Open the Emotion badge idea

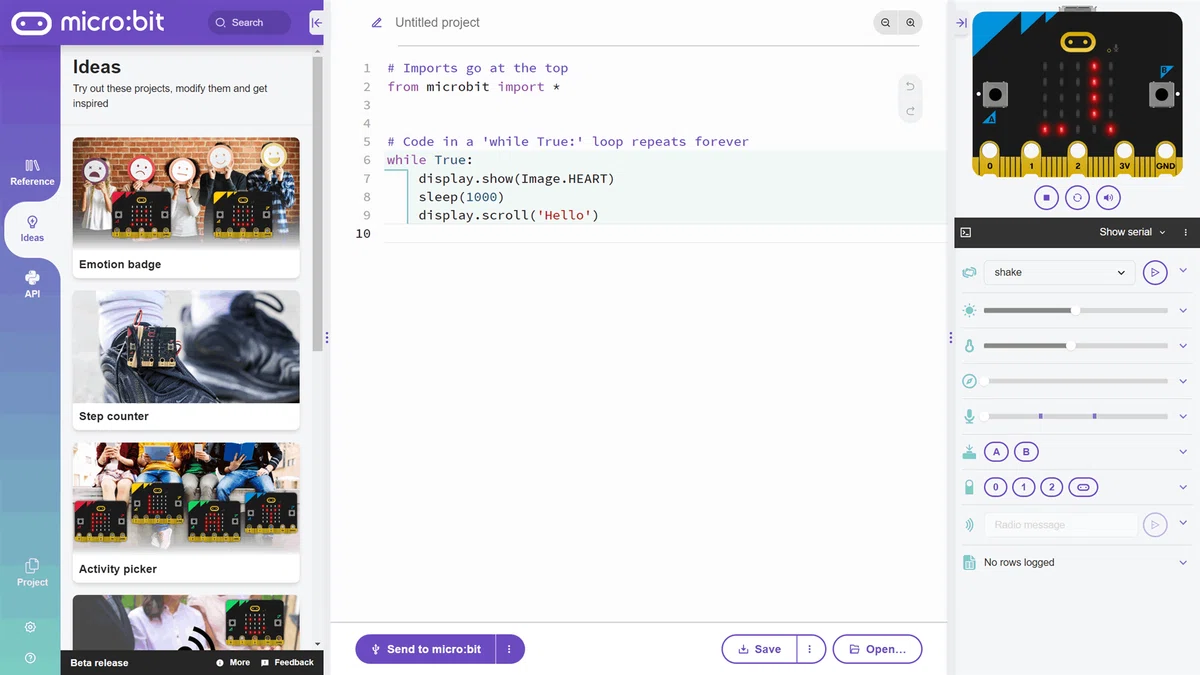[186, 207]
